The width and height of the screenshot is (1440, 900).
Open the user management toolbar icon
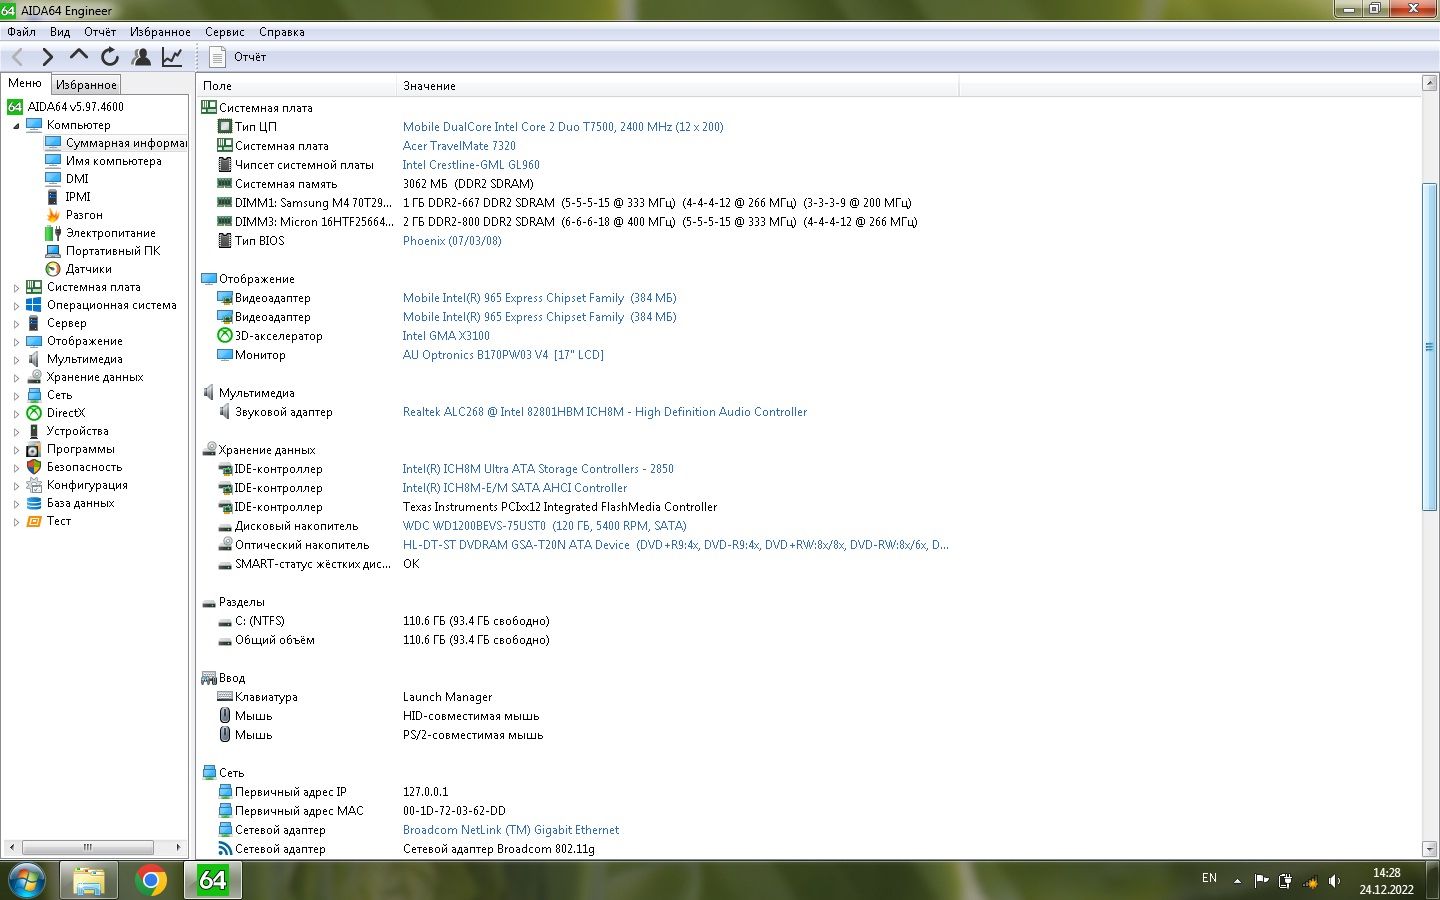pyautogui.click(x=141, y=57)
